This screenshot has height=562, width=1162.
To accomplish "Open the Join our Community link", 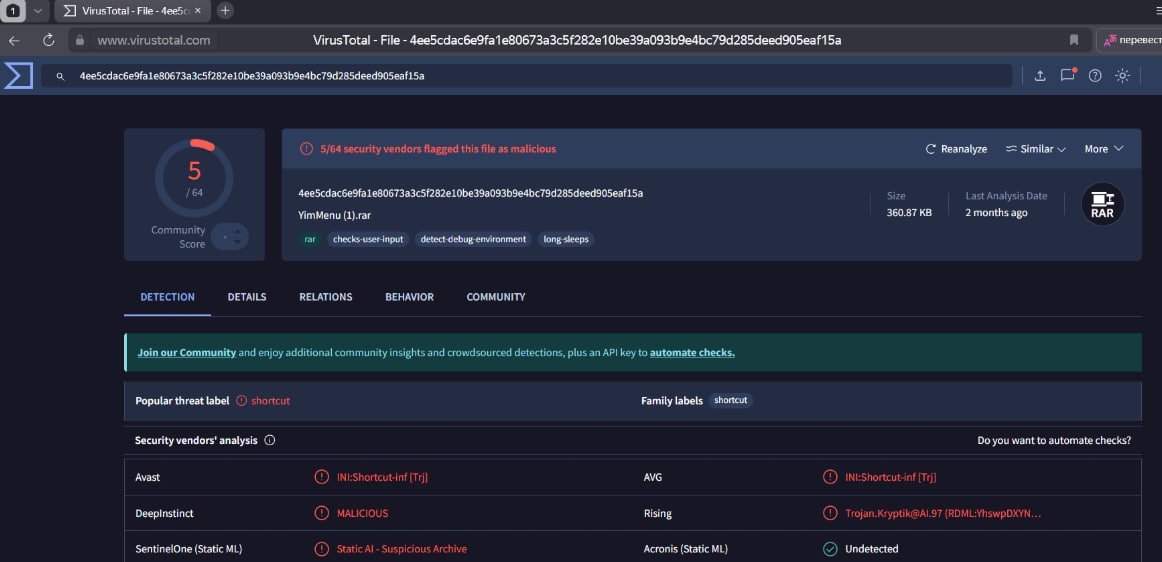I will (187, 353).
